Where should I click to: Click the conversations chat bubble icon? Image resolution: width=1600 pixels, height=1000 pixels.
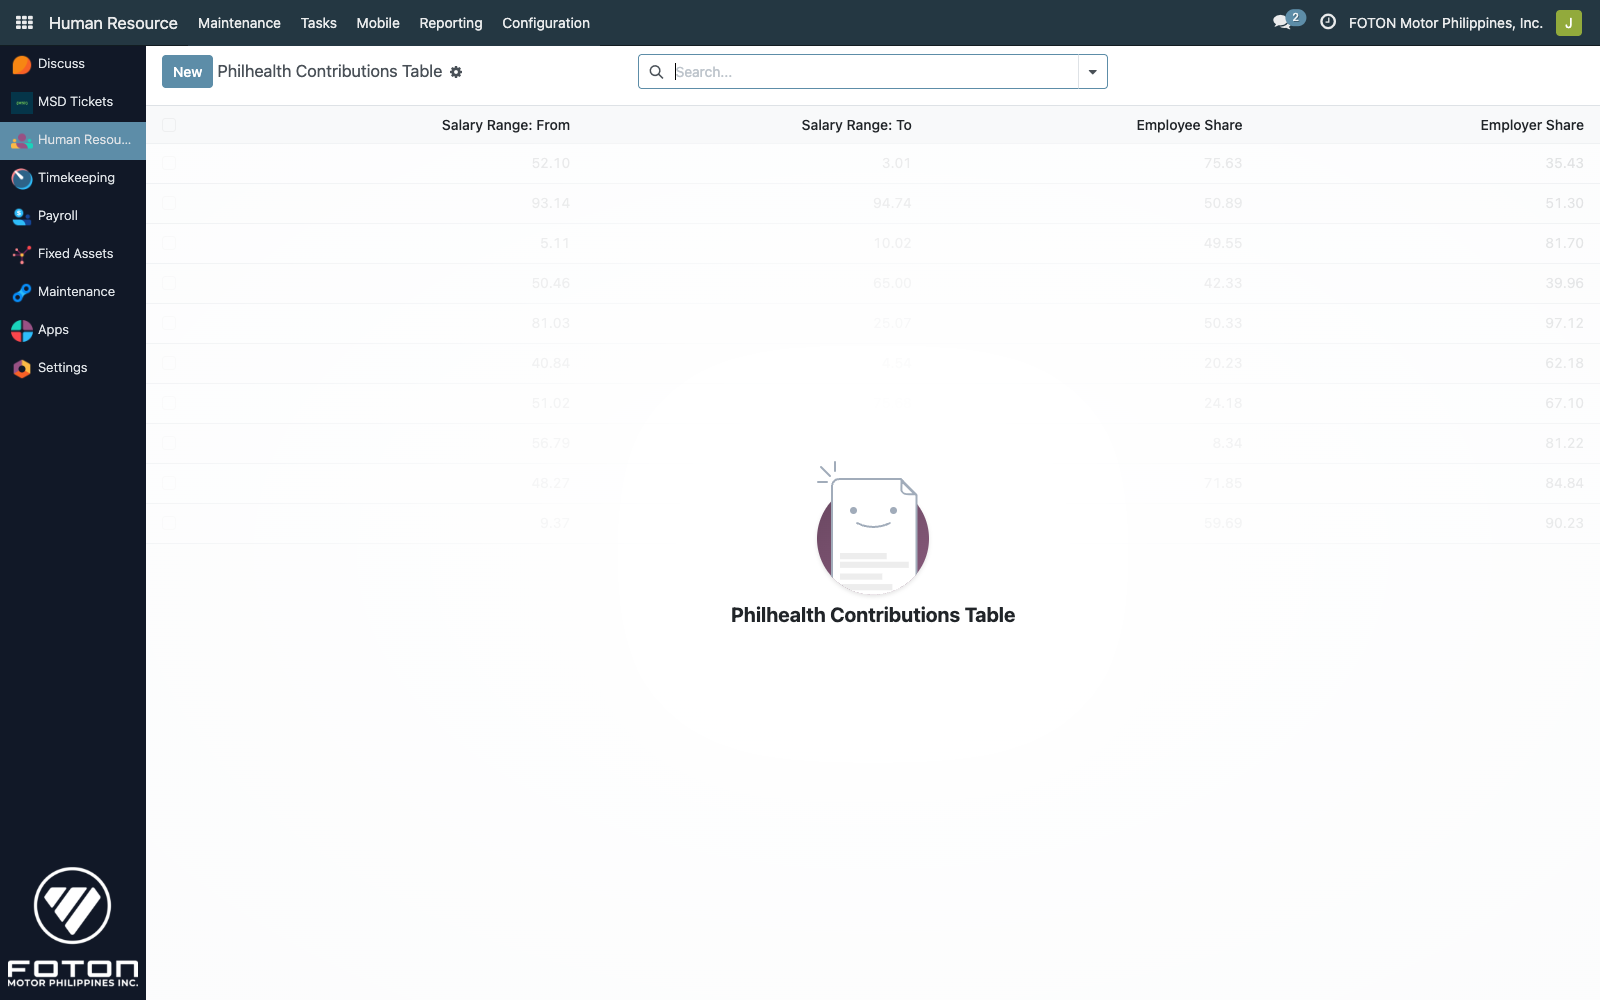pos(1282,22)
